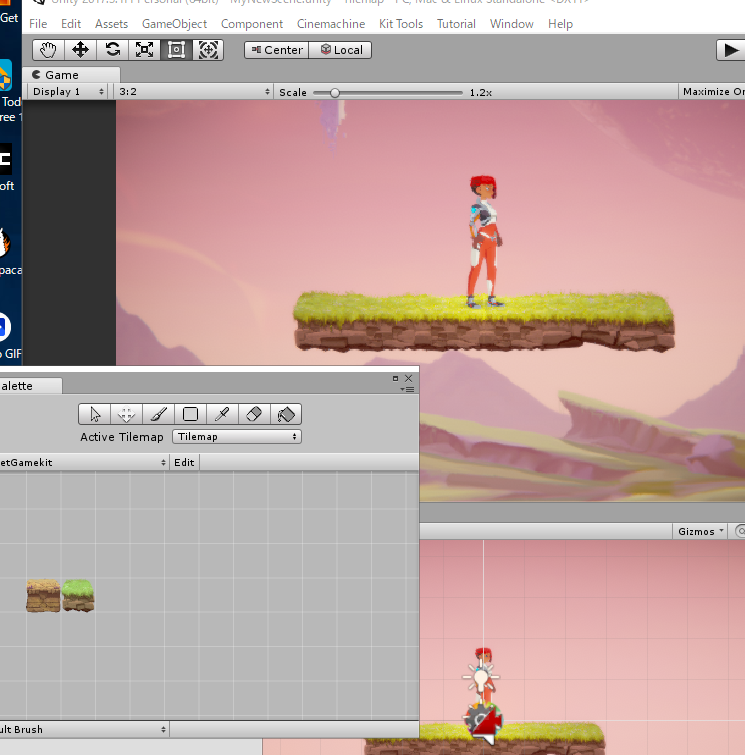Select the Scale tool in toolbar
Image resolution: width=745 pixels, height=755 pixels.
(144, 50)
